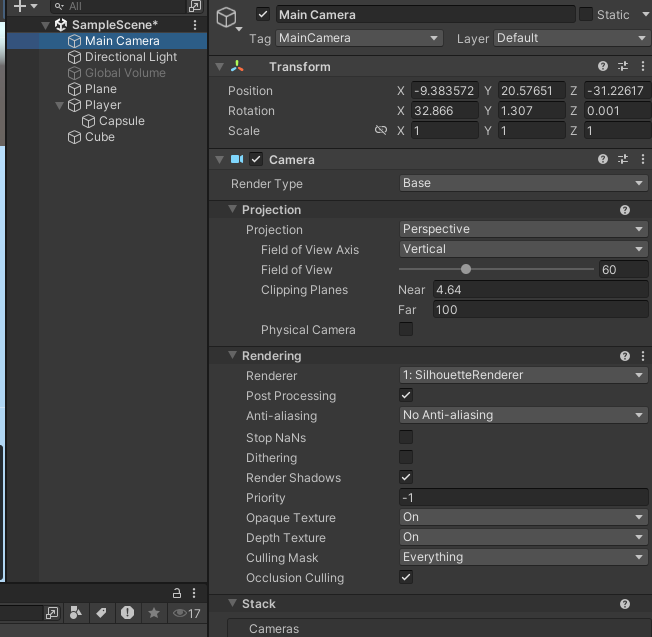Open Rendering section help icon
652x637 pixels.
625,356
